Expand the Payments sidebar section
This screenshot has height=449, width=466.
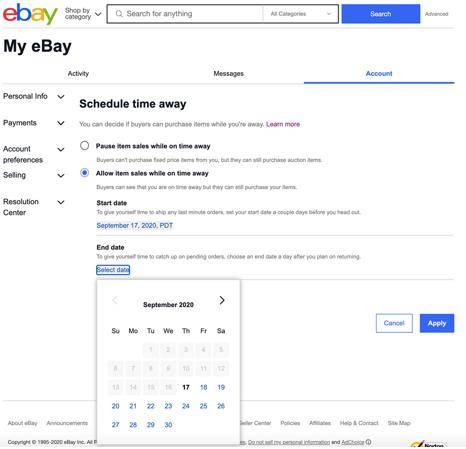[61, 123]
